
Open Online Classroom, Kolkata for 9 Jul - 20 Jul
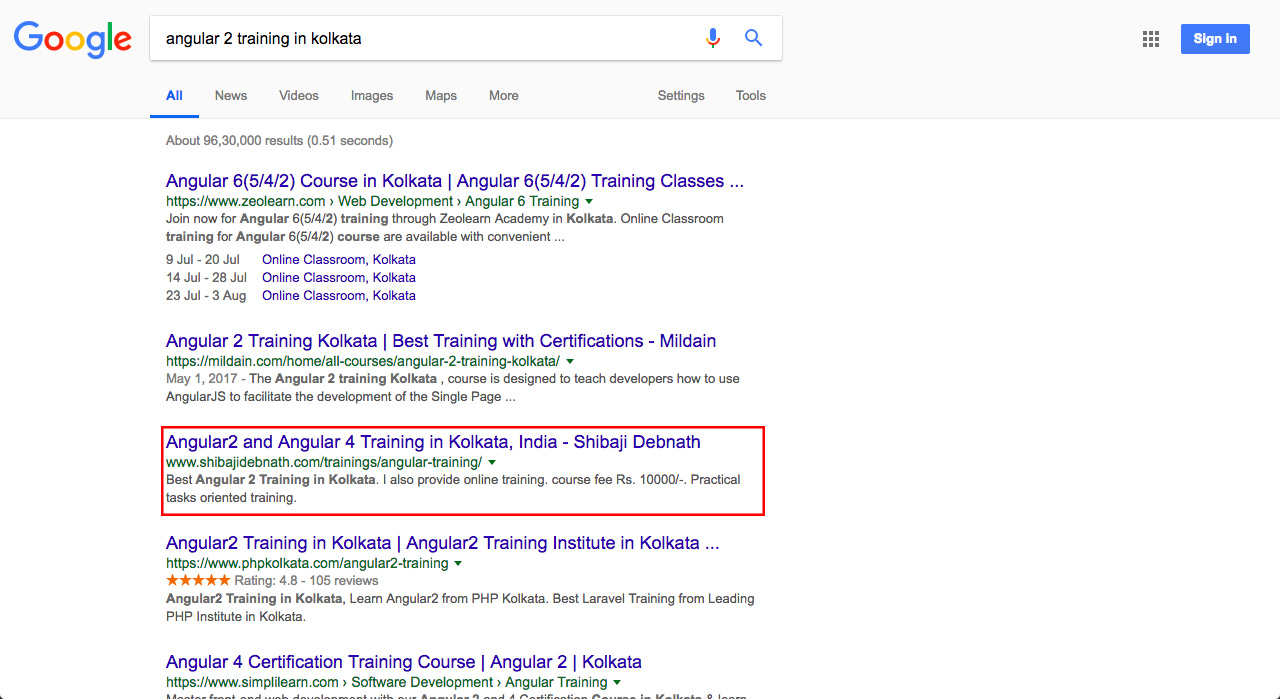coord(339,259)
